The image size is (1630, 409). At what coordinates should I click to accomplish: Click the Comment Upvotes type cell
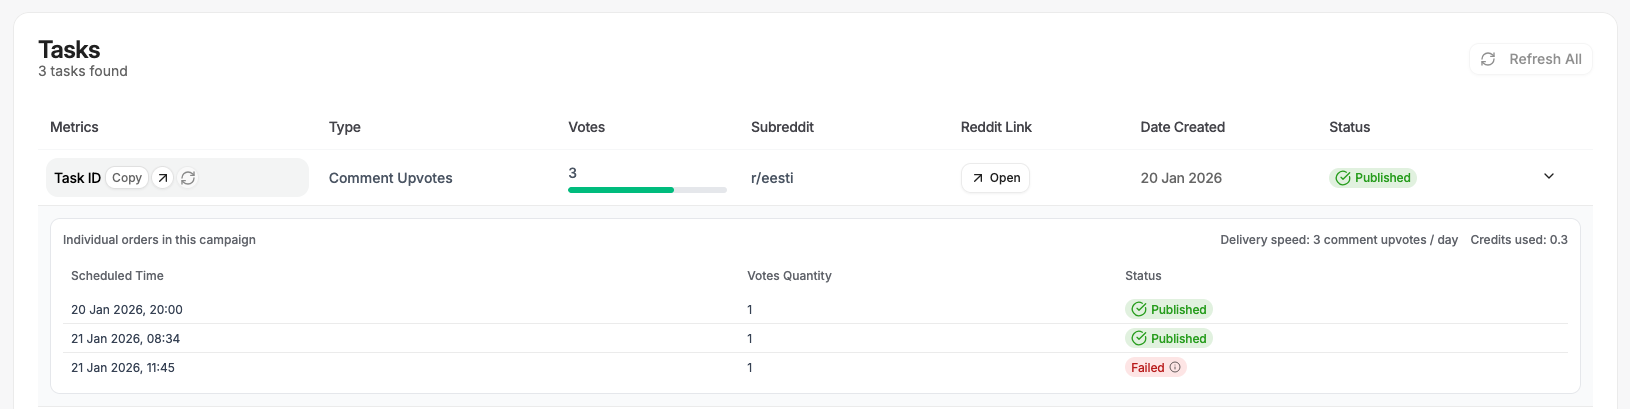[x=390, y=178]
